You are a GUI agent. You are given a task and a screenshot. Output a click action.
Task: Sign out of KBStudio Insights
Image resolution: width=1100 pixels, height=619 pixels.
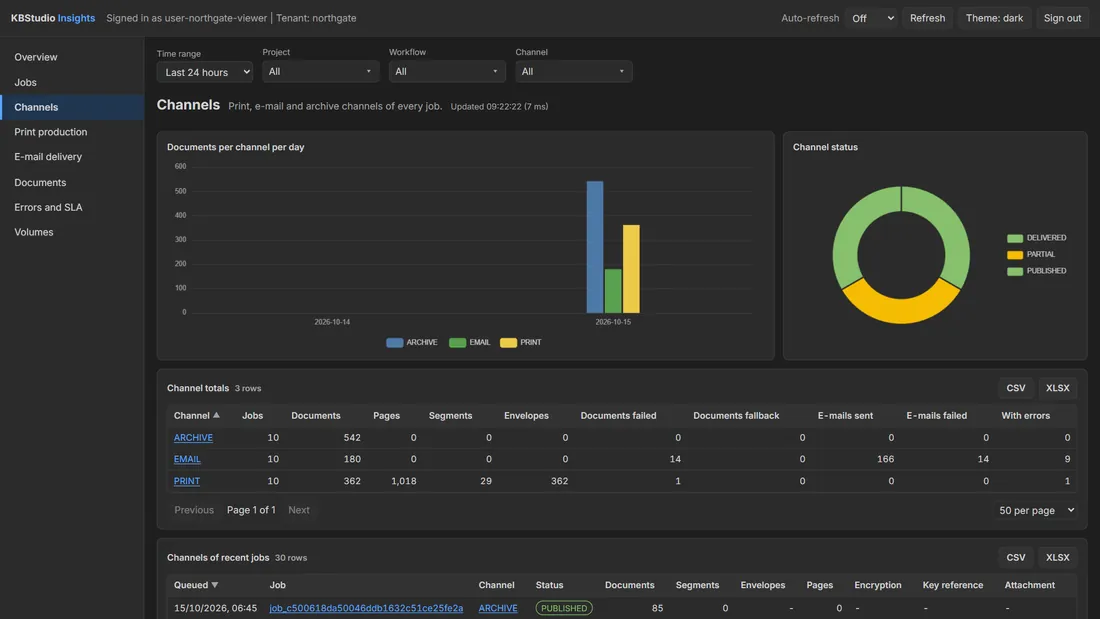coord(1062,18)
